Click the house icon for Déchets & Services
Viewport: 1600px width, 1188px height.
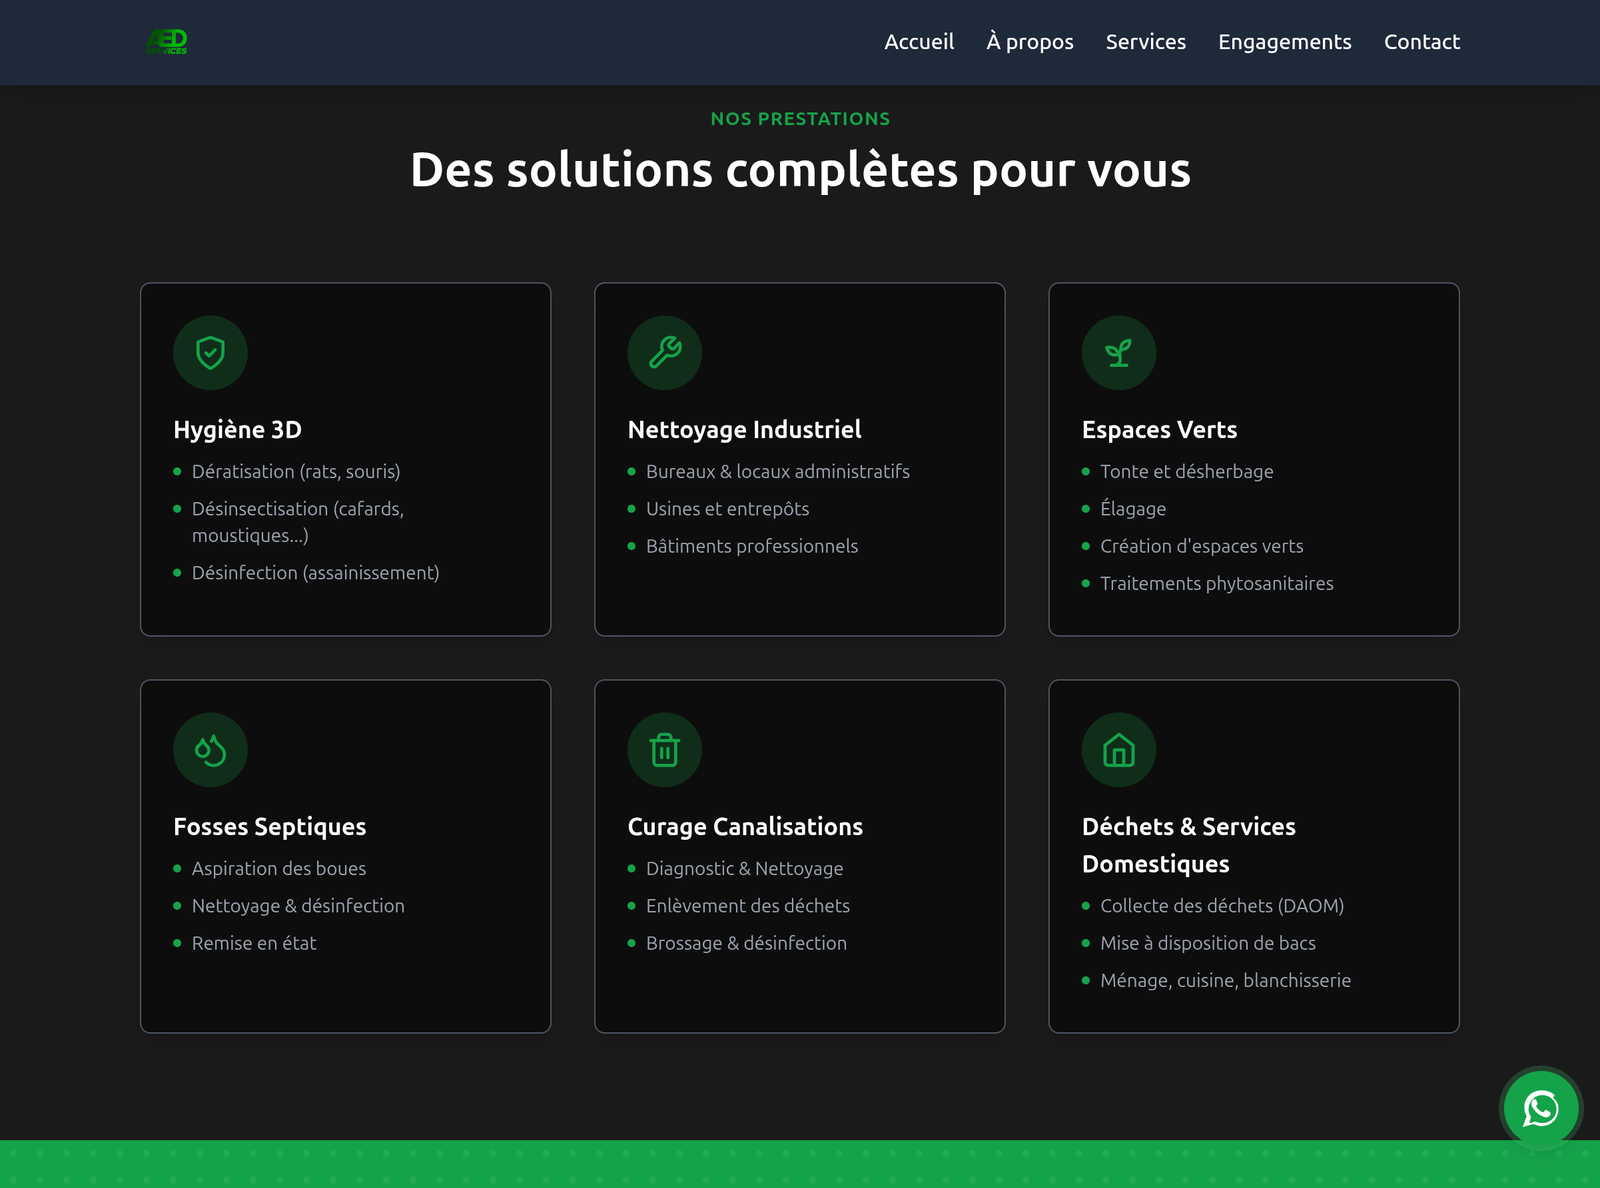pyautogui.click(x=1119, y=750)
